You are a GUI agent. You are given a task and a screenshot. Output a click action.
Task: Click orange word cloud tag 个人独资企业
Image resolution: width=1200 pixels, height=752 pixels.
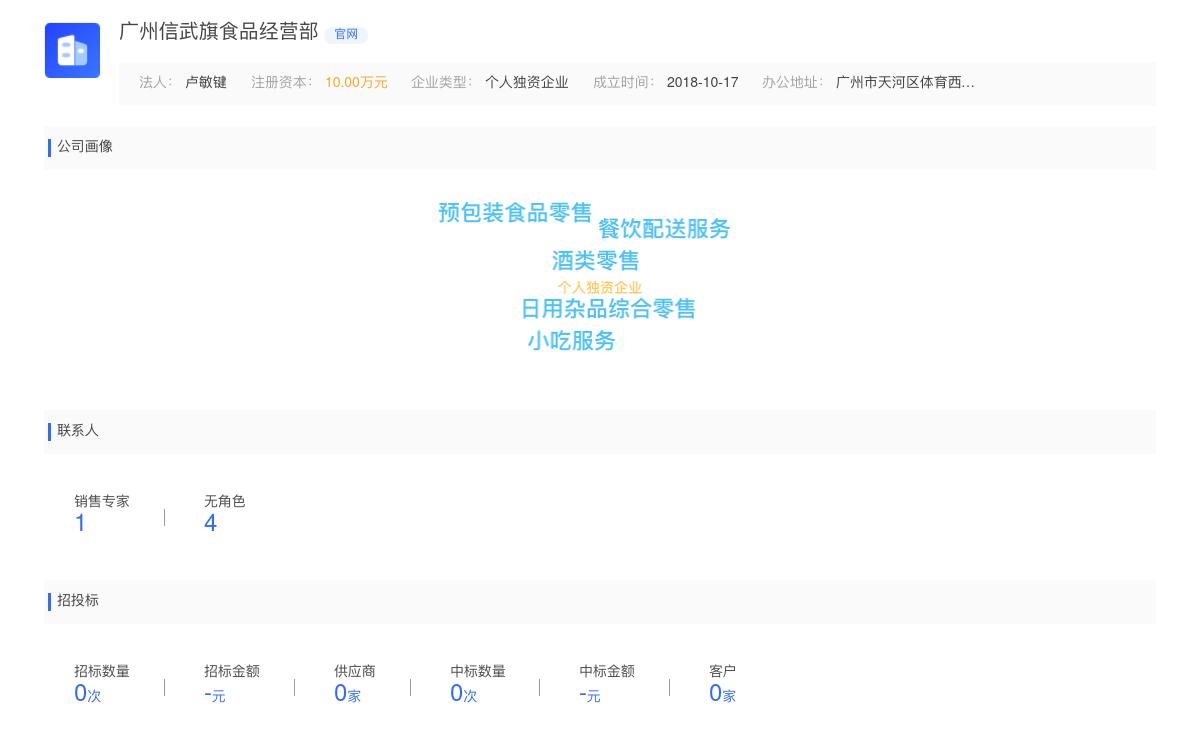(600, 287)
